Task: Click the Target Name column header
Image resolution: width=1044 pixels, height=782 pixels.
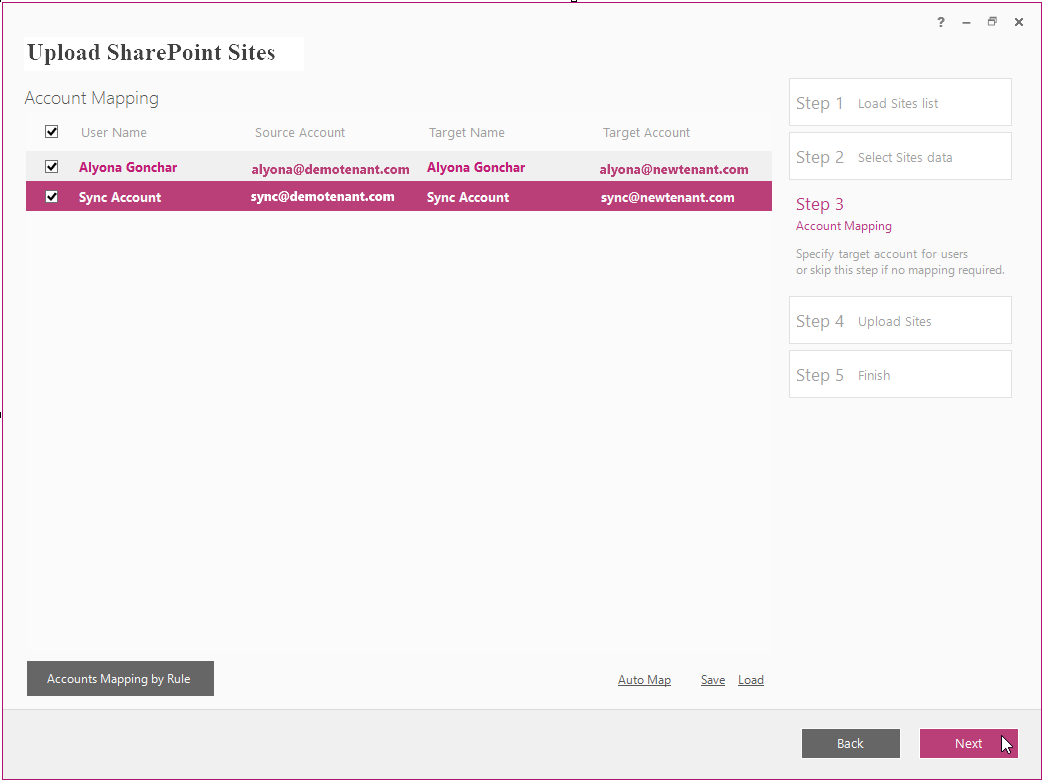Action: [x=467, y=133]
